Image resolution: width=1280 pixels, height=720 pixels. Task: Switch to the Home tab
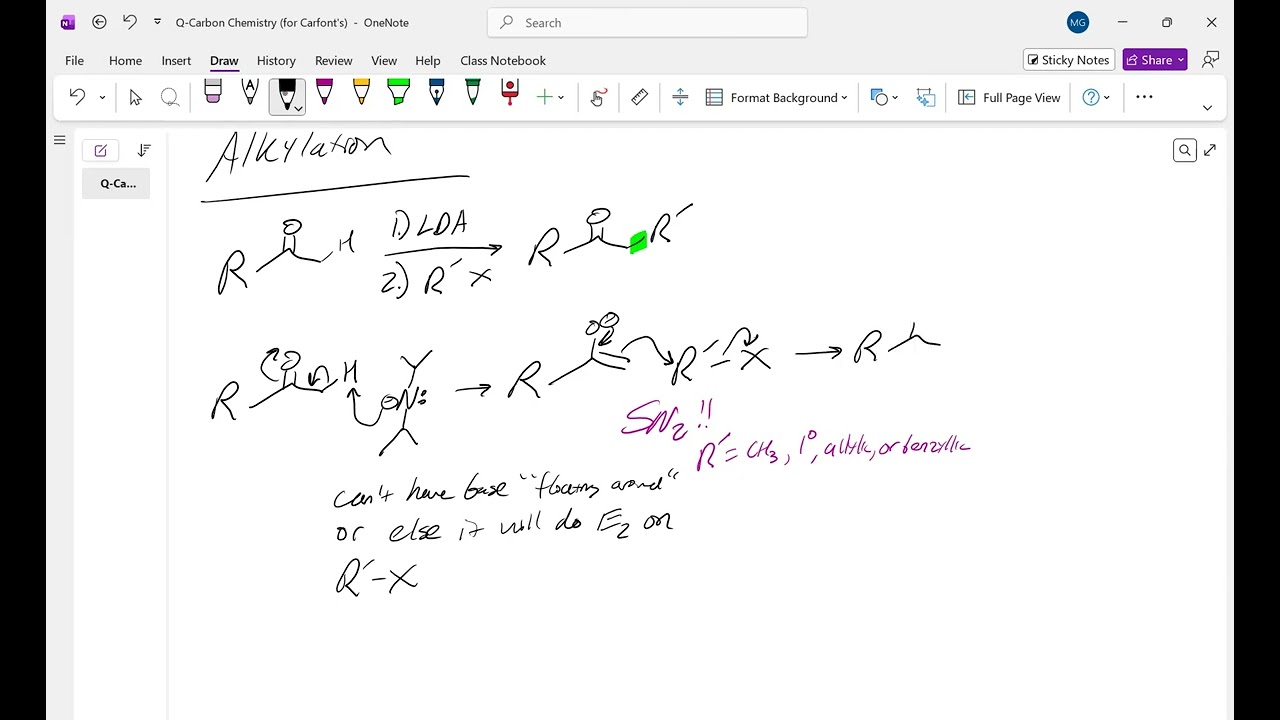125,60
